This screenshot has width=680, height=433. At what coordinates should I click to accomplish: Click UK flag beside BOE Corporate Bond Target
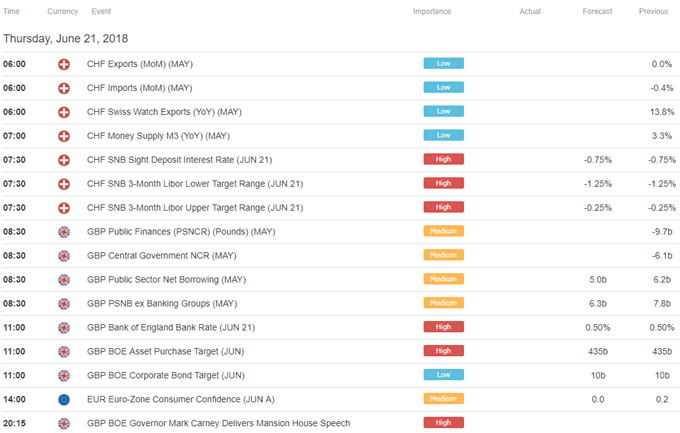64,376
